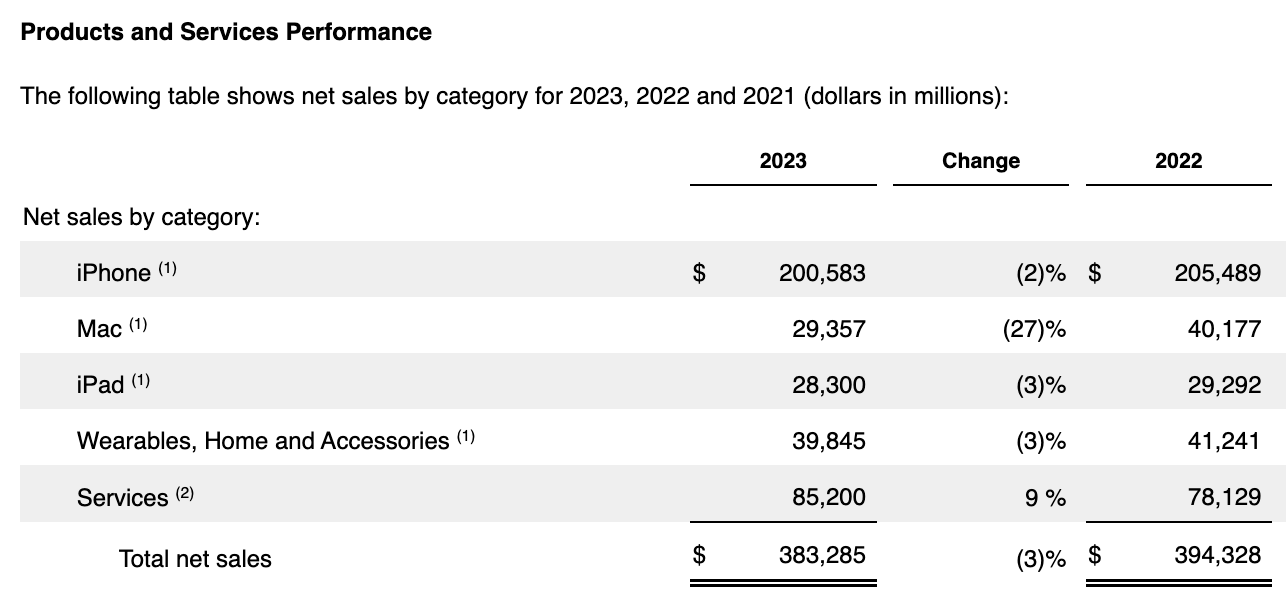Click the Mac row label
The width and height of the screenshot is (1286, 602).
coord(100,328)
